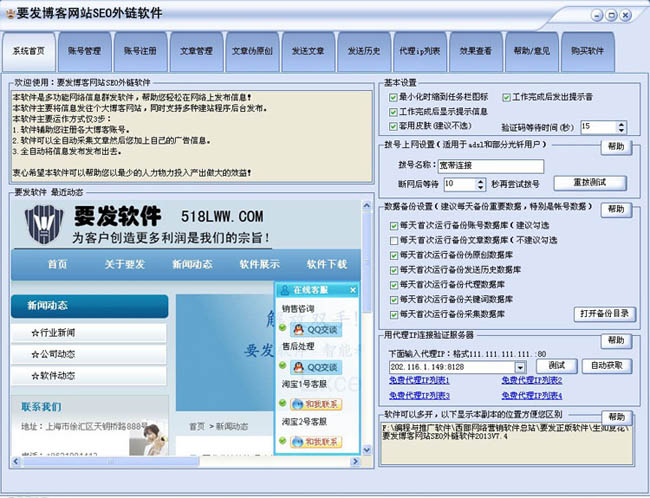
Task: Click QQ交谈 icon under 售后处理
Action: click(316, 367)
